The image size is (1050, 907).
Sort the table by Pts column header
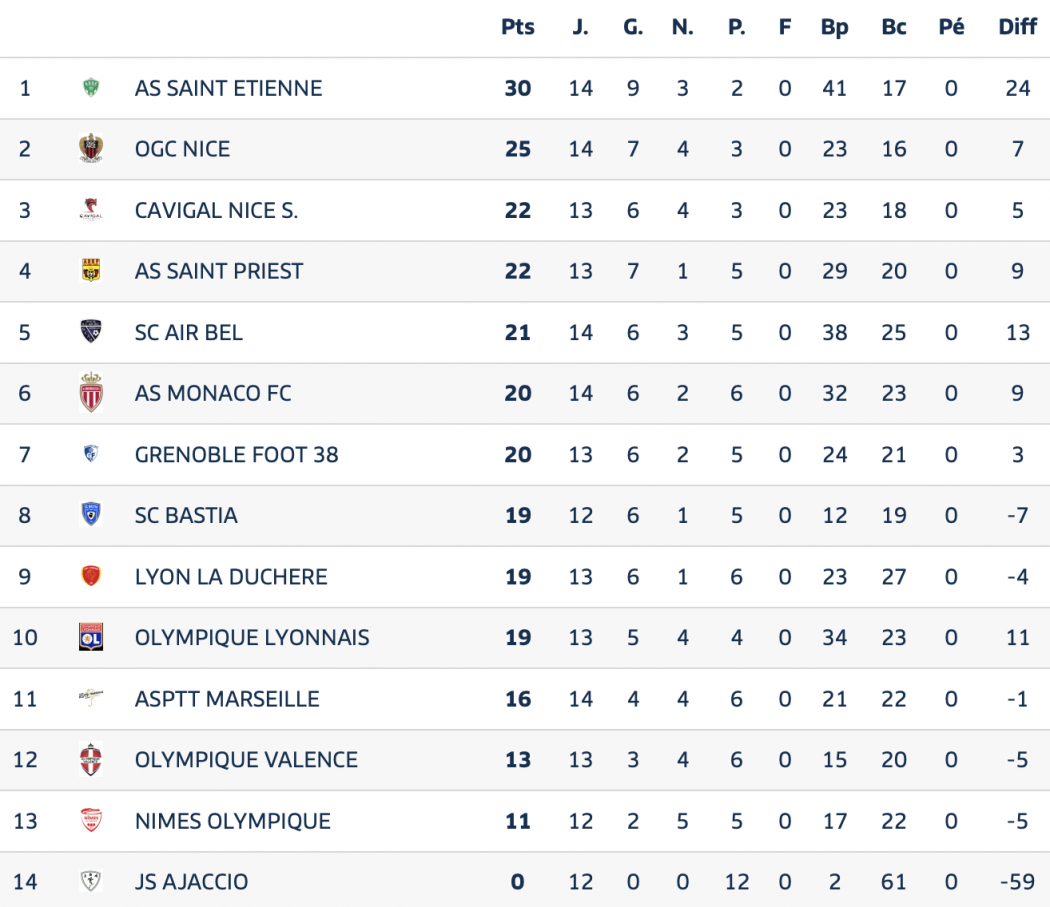point(518,27)
